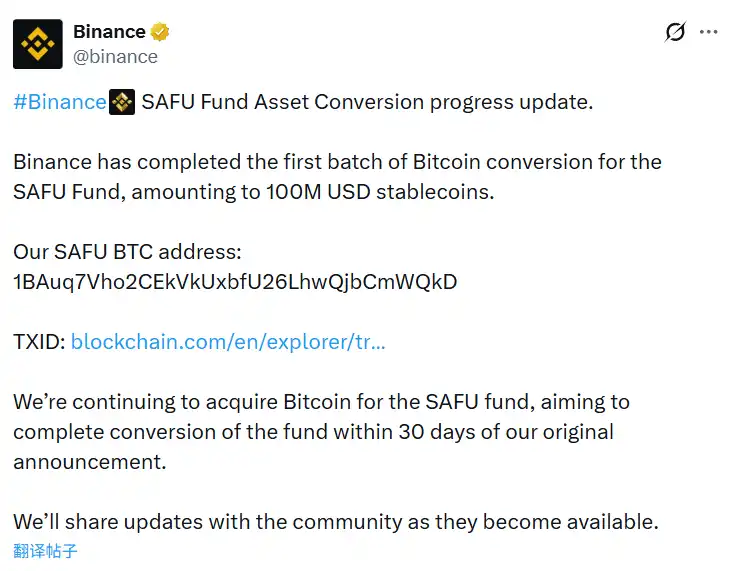The image size is (734, 571).
Task: Click the "Our SAFU BTC address:" label
Action: click(x=127, y=252)
